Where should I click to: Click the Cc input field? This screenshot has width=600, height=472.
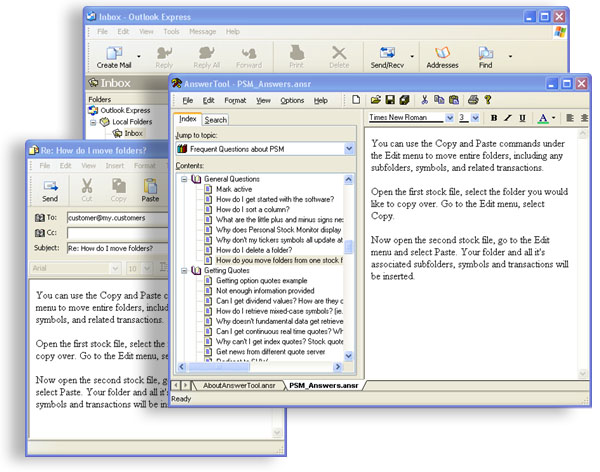pyautogui.click(x=117, y=233)
